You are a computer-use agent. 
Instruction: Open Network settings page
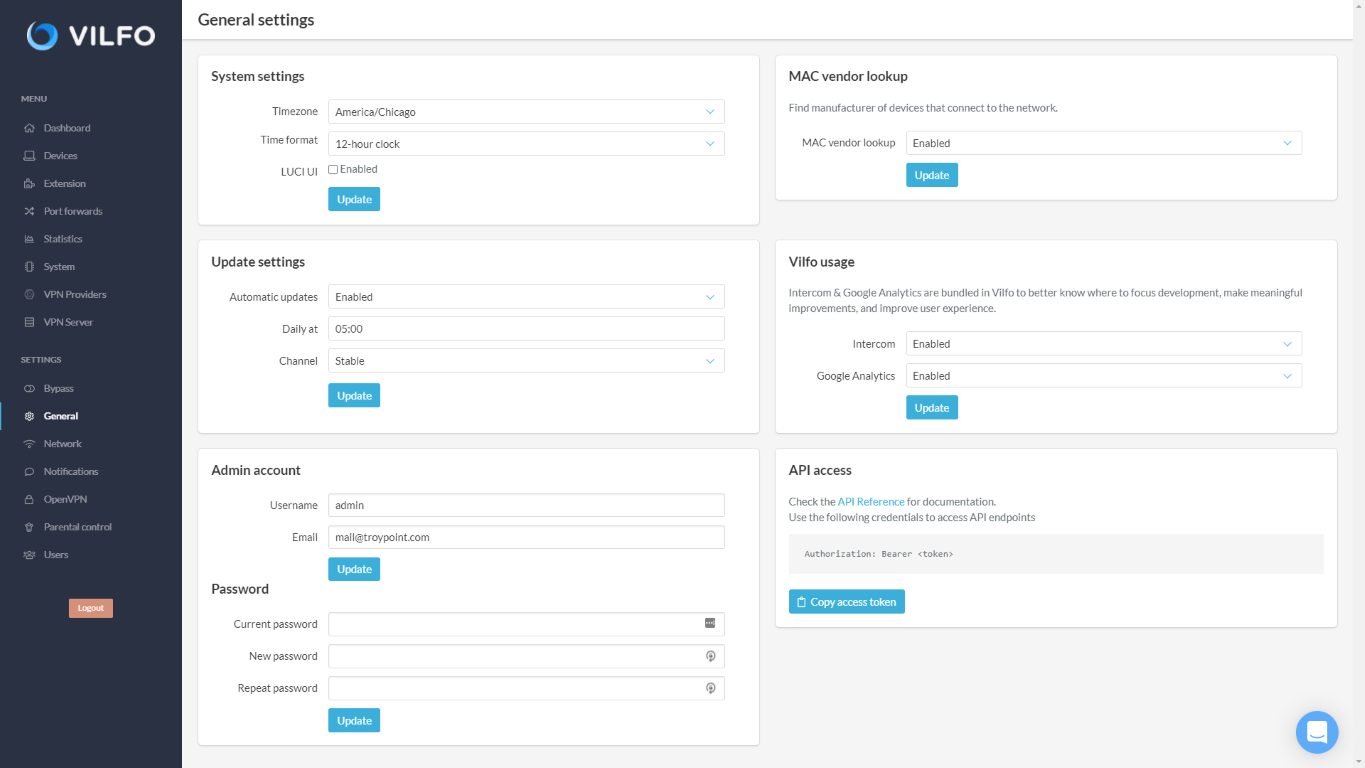(63, 444)
